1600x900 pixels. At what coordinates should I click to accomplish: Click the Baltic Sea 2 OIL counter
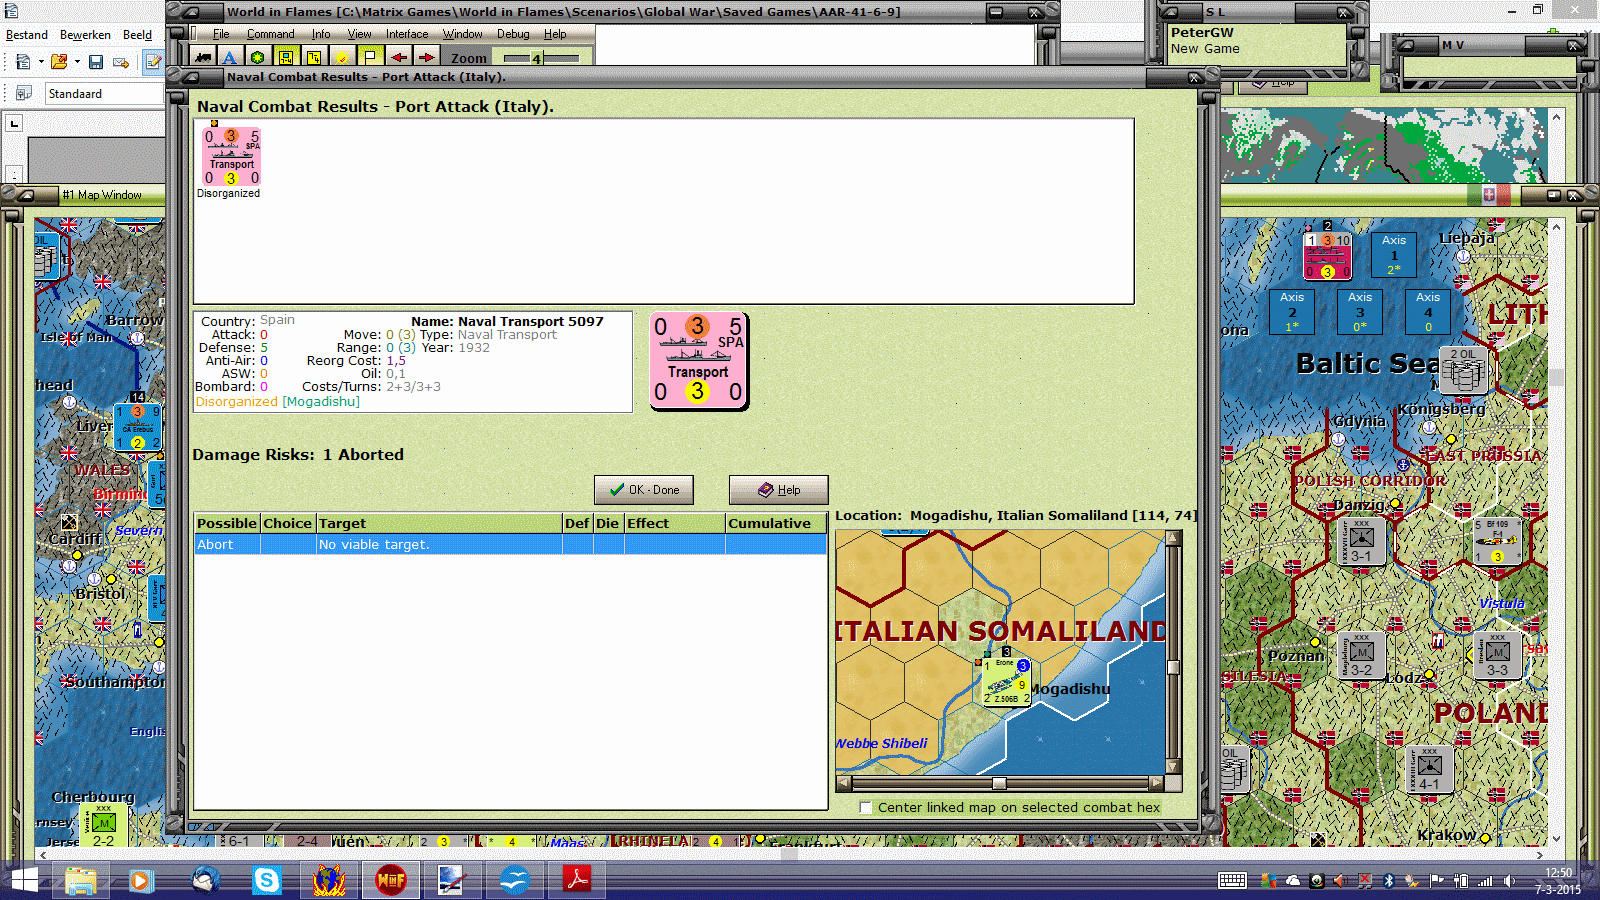coord(1462,371)
